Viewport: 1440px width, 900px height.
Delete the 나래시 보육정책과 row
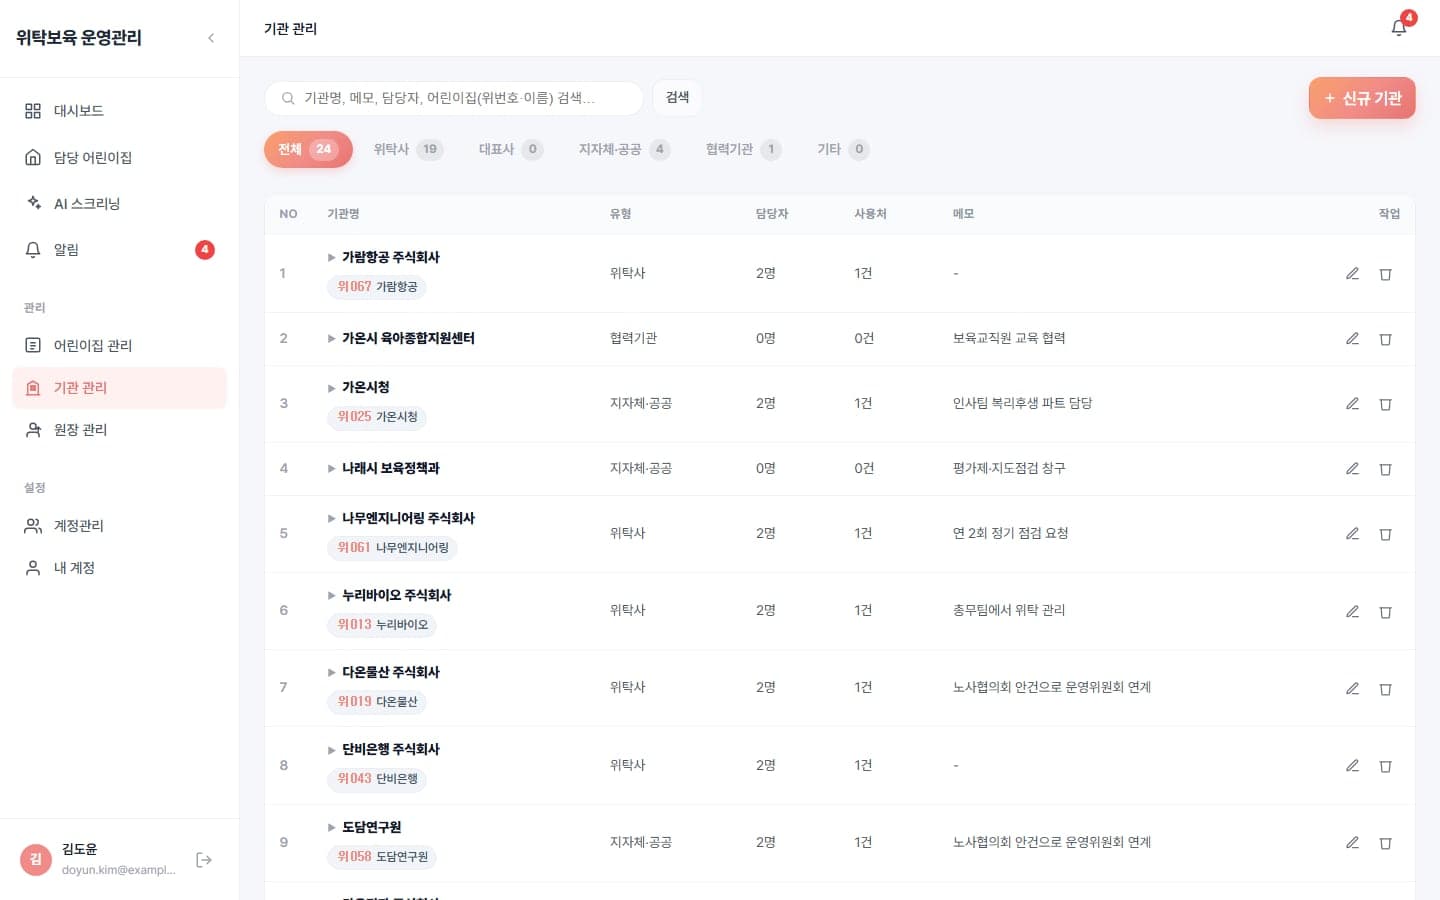coord(1386,469)
